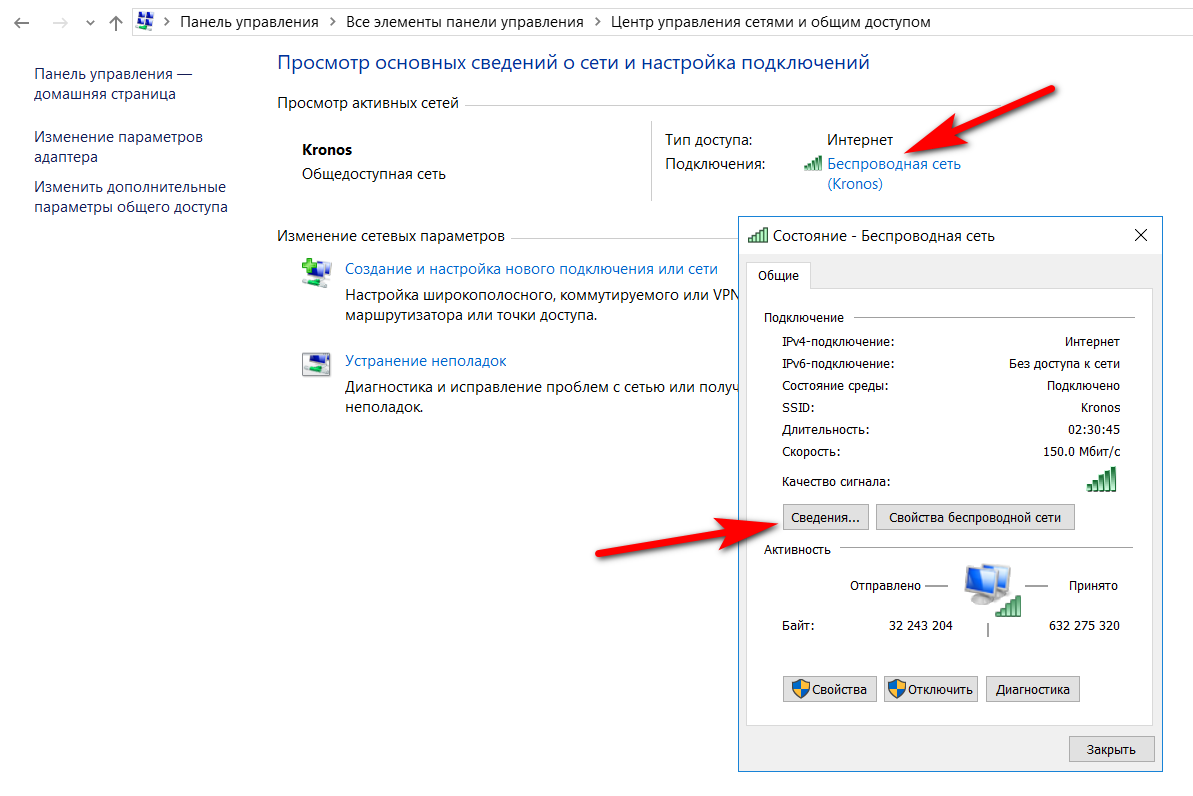Expand chevron before Панель управления breadcrumb
This screenshot has height=796, width=1193.
[167, 22]
